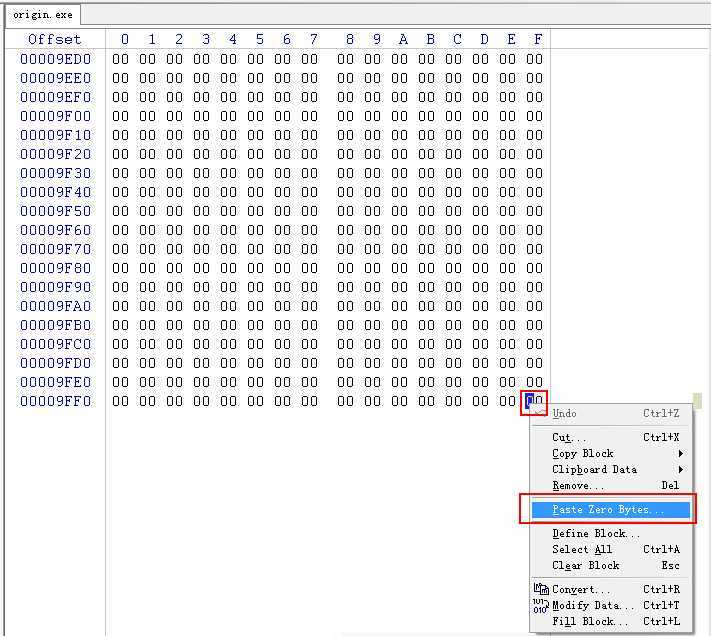Select offset row 00009EE0
The height and width of the screenshot is (636, 711).
tap(55, 78)
